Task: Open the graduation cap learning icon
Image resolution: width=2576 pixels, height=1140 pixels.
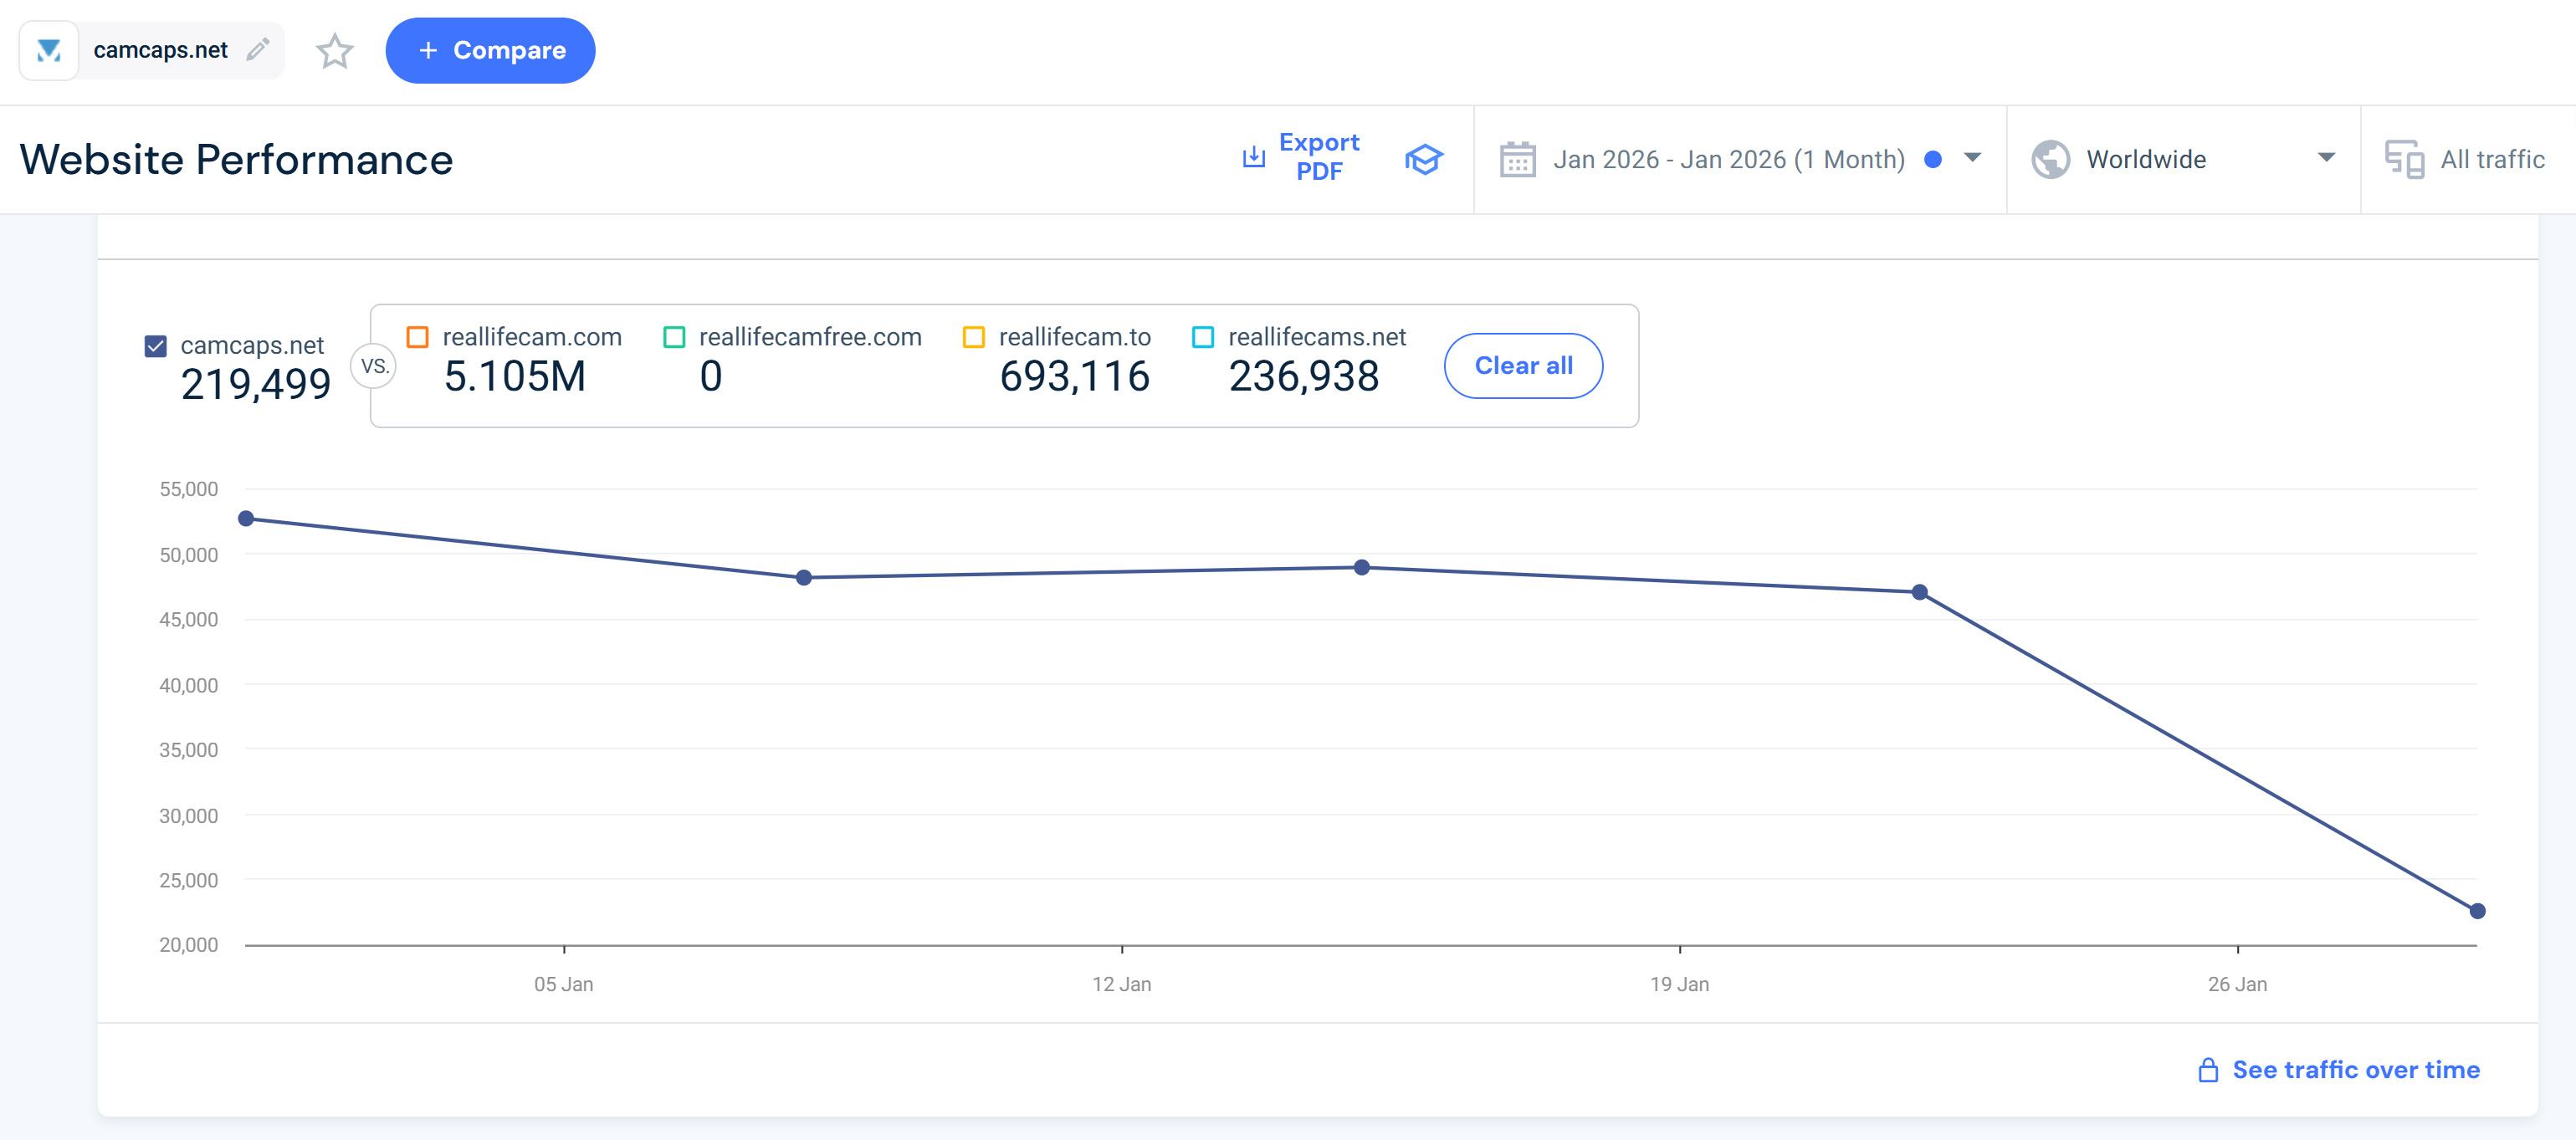Action: pyautogui.click(x=1423, y=159)
